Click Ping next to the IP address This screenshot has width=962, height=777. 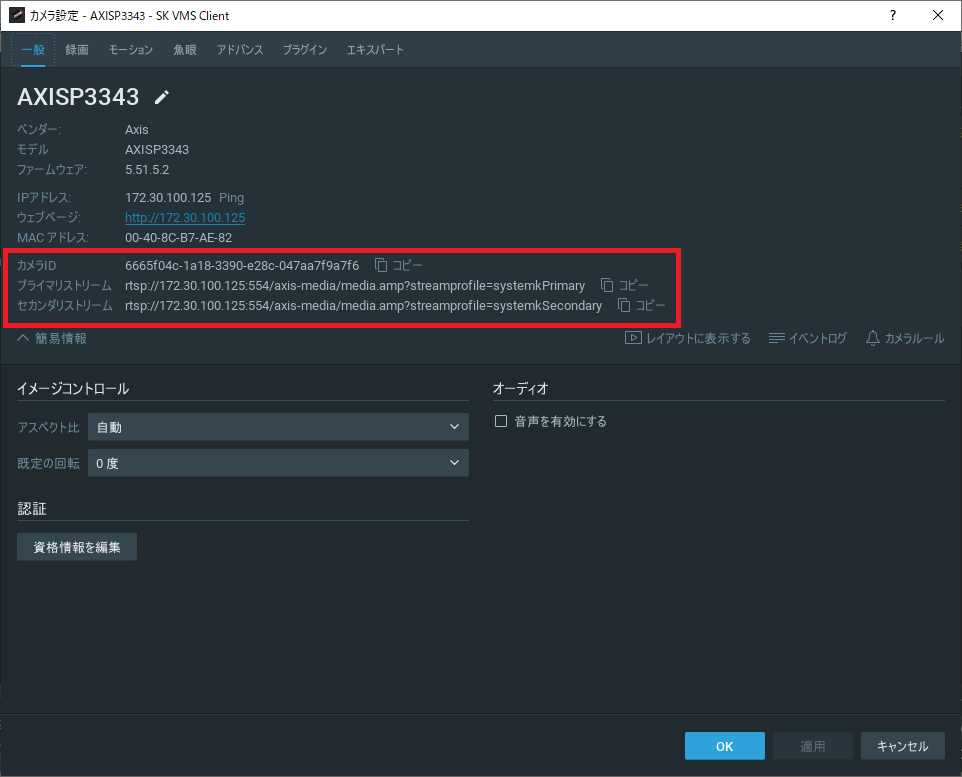pos(231,198)
